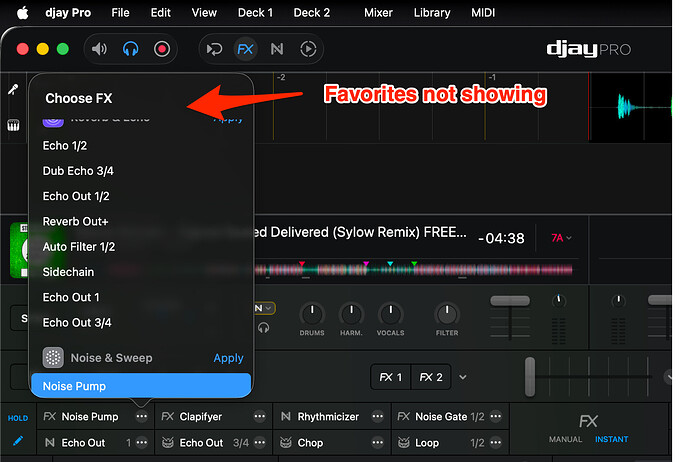Open options for Clapifyer FX pad
The image size is (690, 462).
tap(260, 417)
